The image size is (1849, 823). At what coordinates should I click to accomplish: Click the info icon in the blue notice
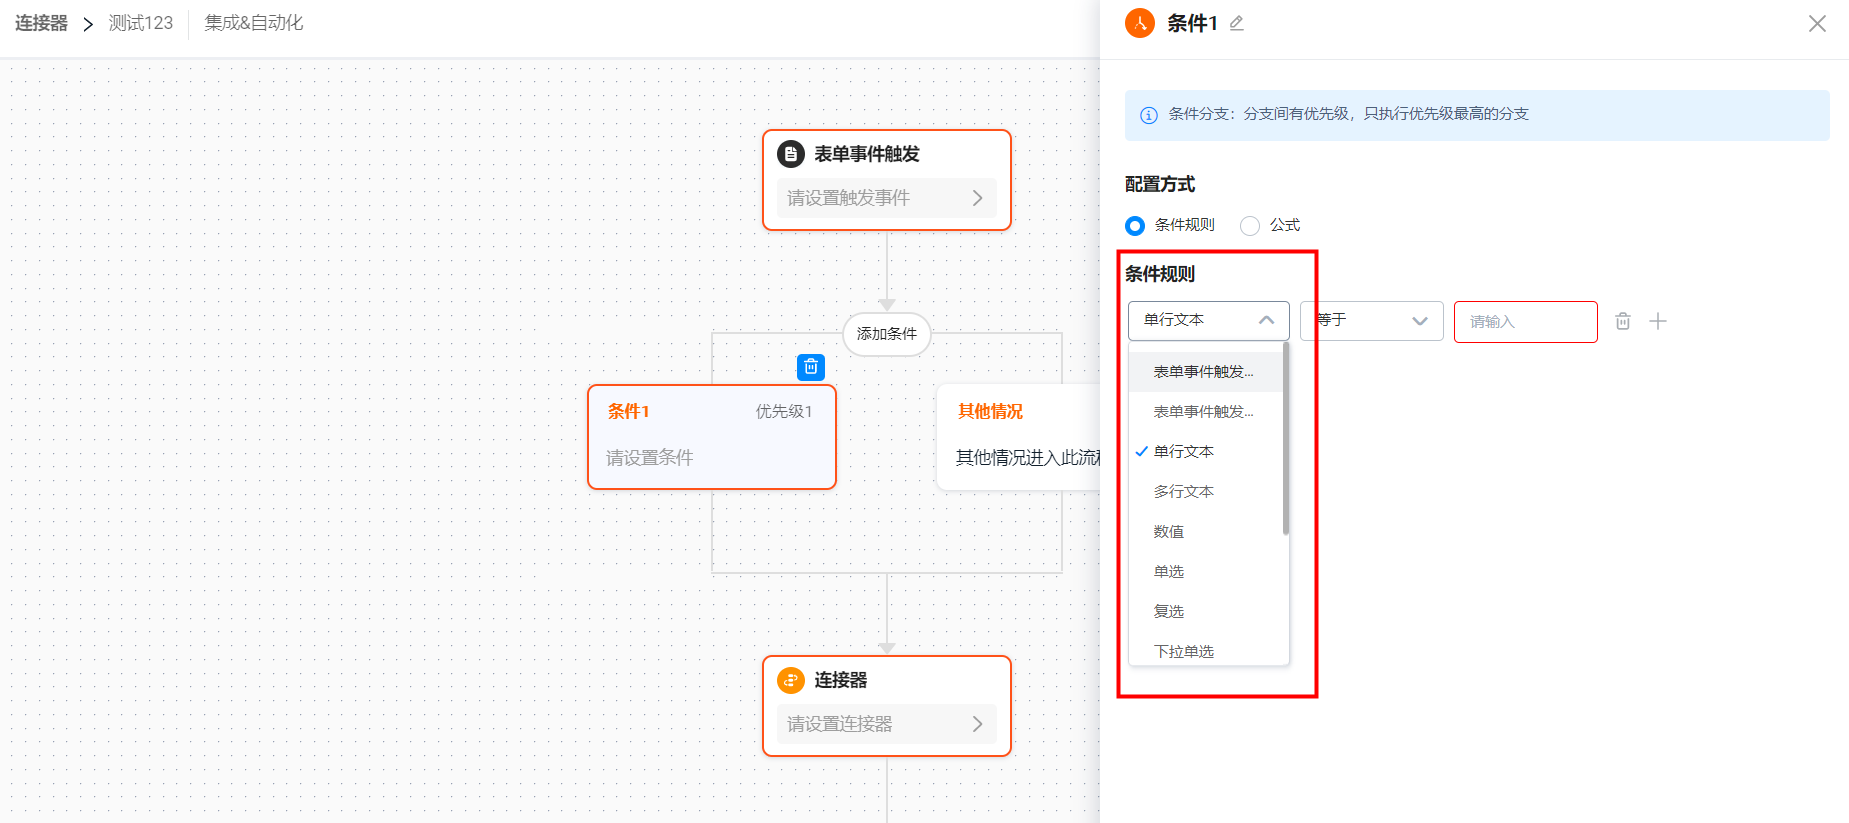tap(1149, 115)
